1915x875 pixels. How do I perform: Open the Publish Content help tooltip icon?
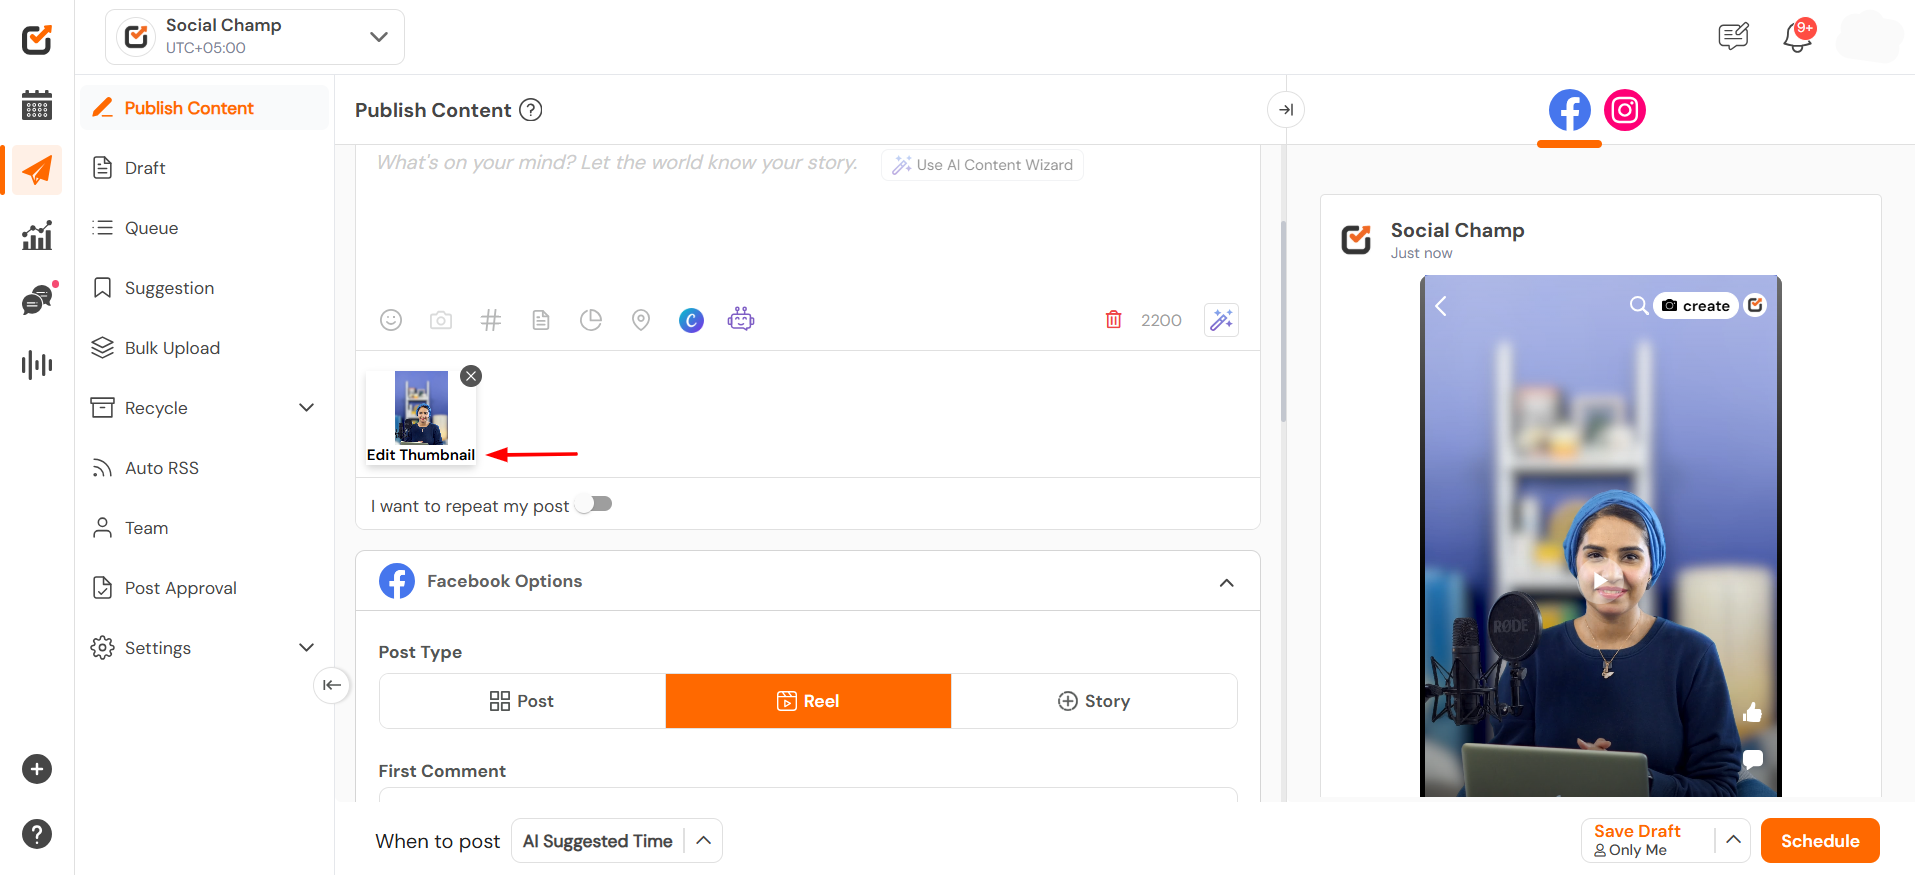(x=531, y=110)
